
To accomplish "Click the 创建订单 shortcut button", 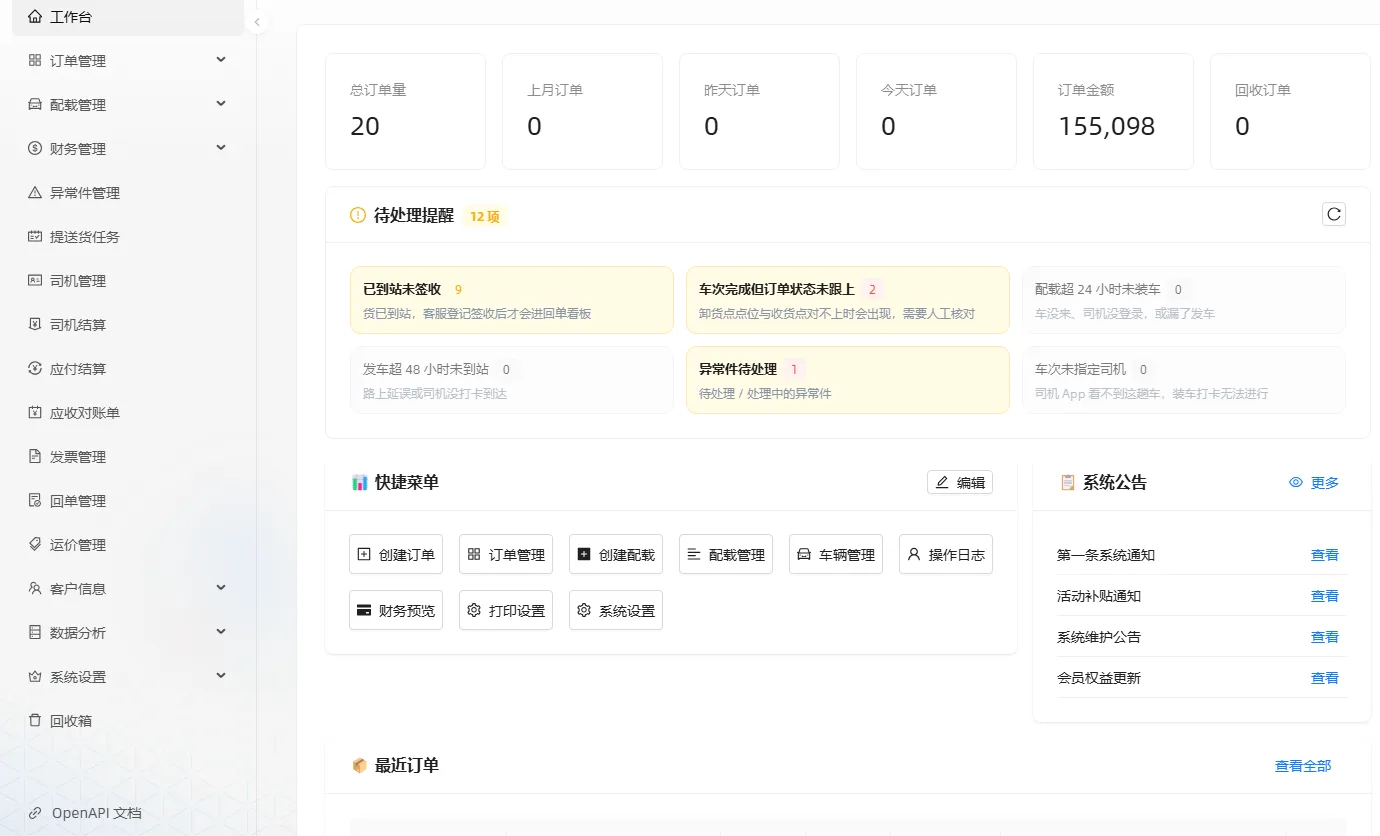I will click(x=396, y=554).
